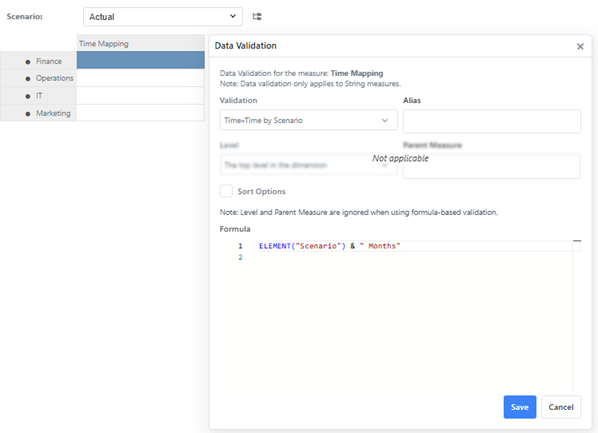Viewport: 598px width, 433px height.
Task: Save the data validation settings
Action: coord(519,407)
